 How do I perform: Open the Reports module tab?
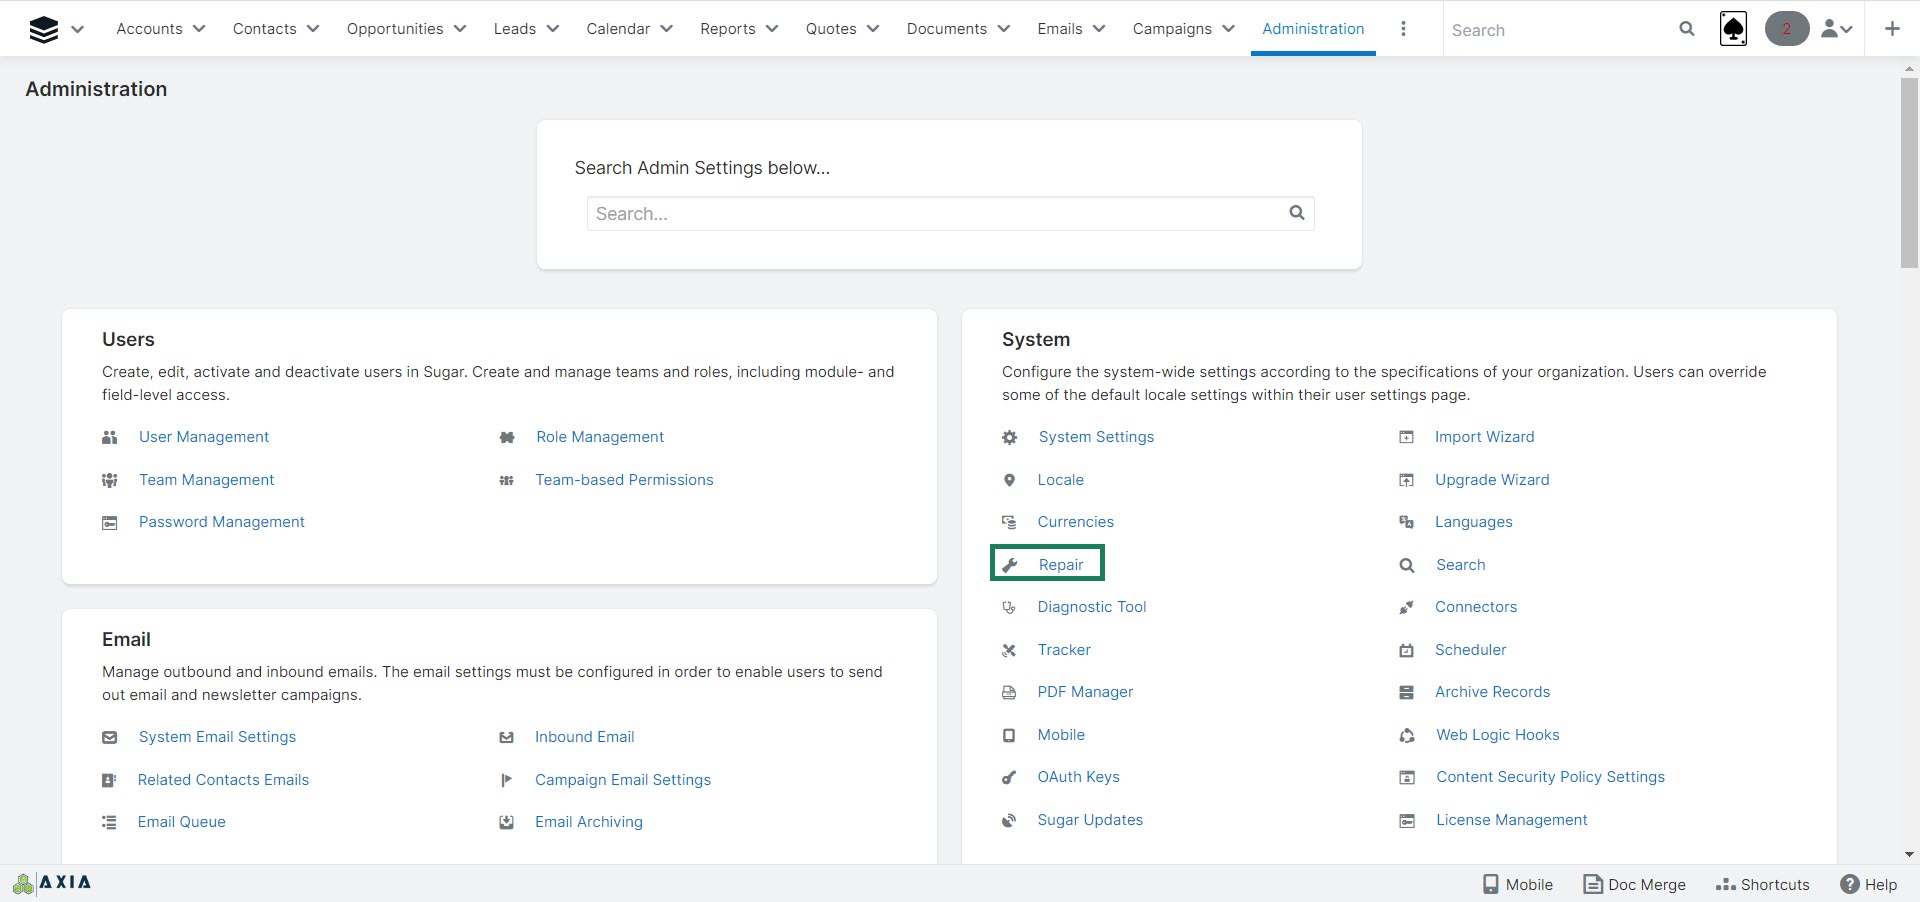tap(727, 29)
